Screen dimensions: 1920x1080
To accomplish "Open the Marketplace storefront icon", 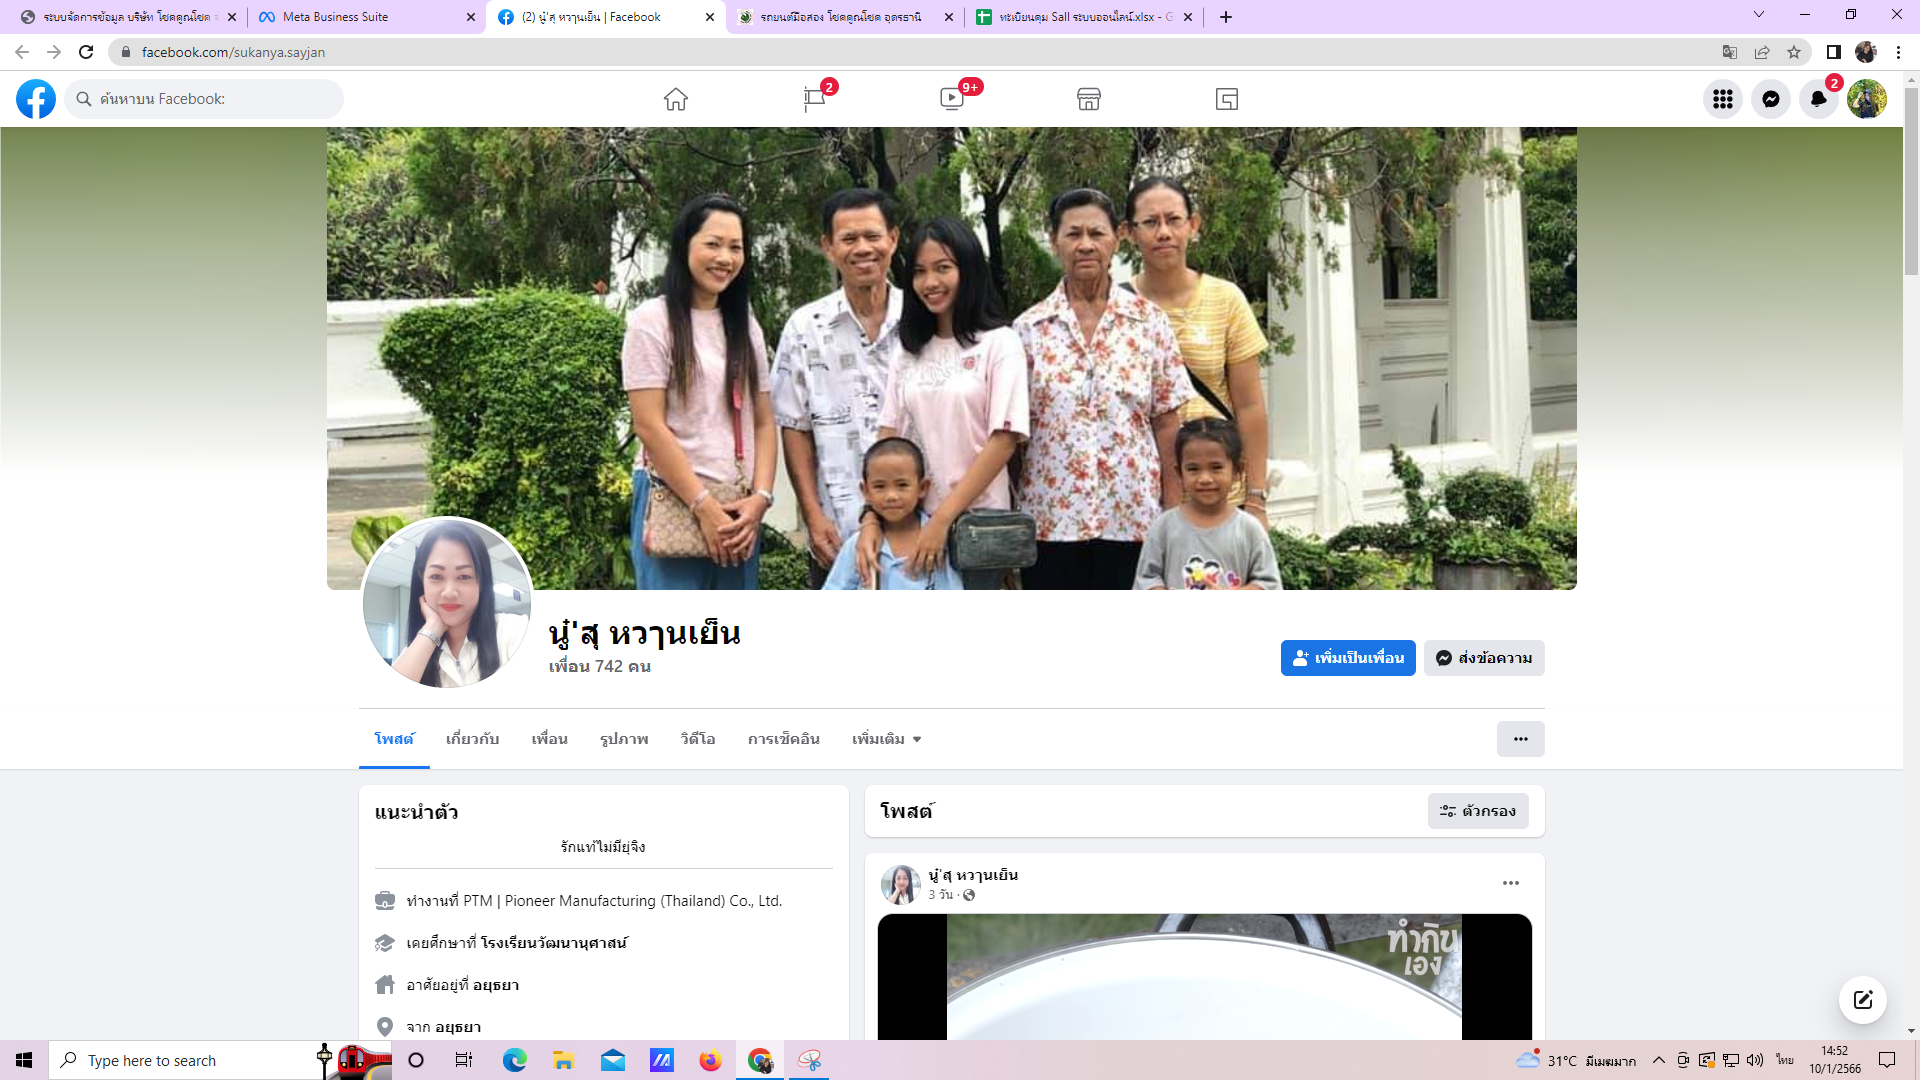I will tap(1089, 99).
